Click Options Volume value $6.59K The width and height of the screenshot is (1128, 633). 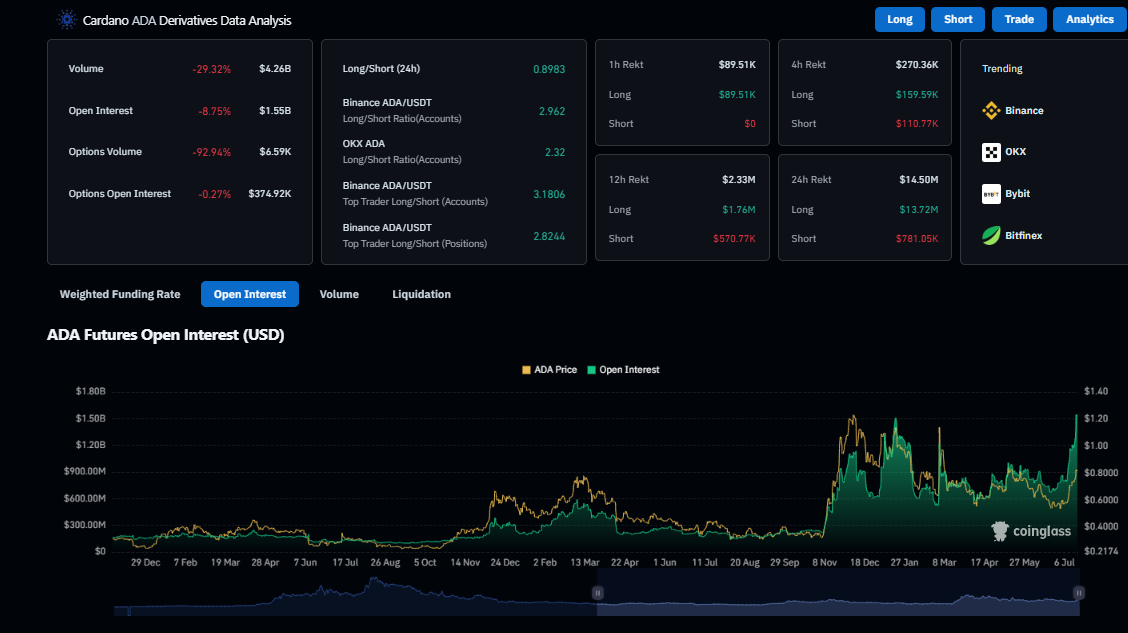click(x=275, y=152)
